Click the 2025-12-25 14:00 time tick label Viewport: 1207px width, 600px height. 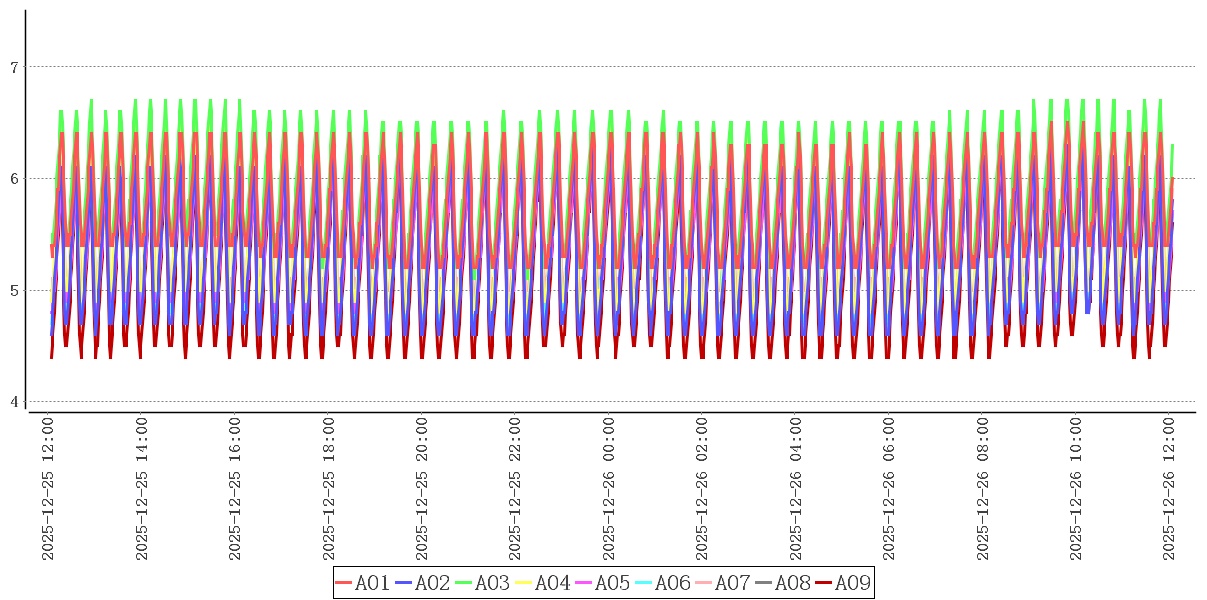[141, 489]
